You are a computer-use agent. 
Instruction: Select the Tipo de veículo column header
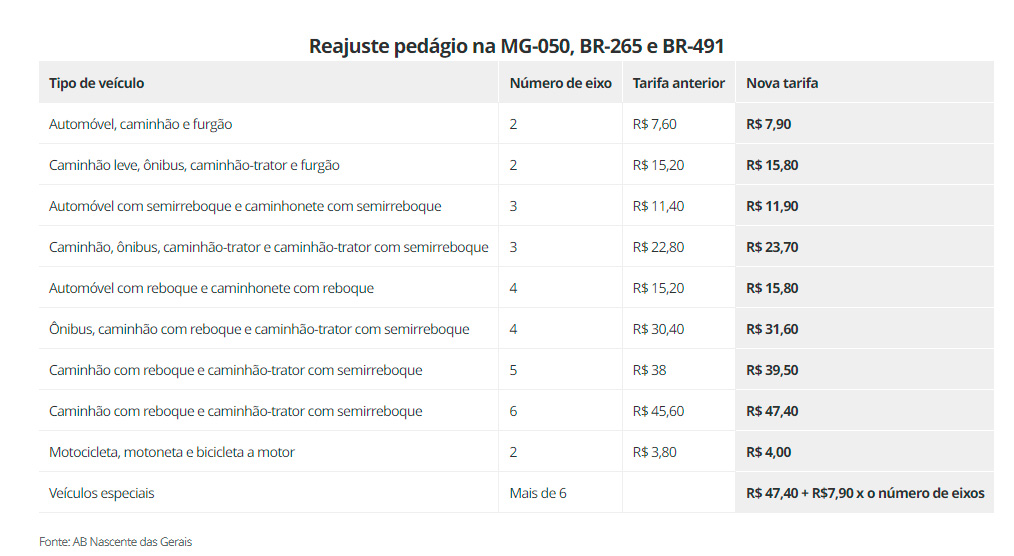(96, 83)
